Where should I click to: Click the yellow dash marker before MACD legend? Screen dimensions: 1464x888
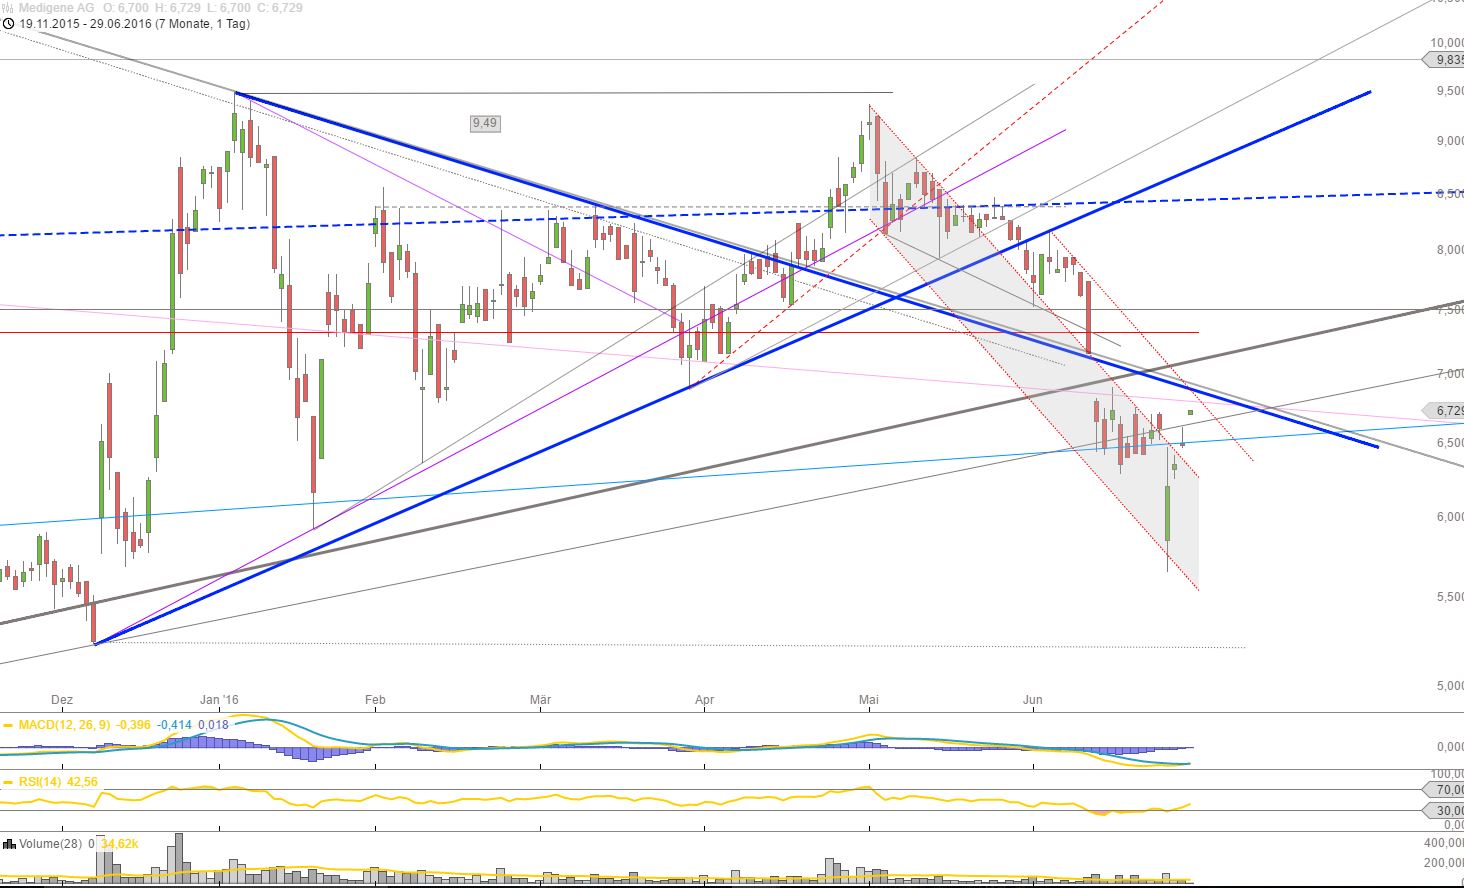coord(7,725)
